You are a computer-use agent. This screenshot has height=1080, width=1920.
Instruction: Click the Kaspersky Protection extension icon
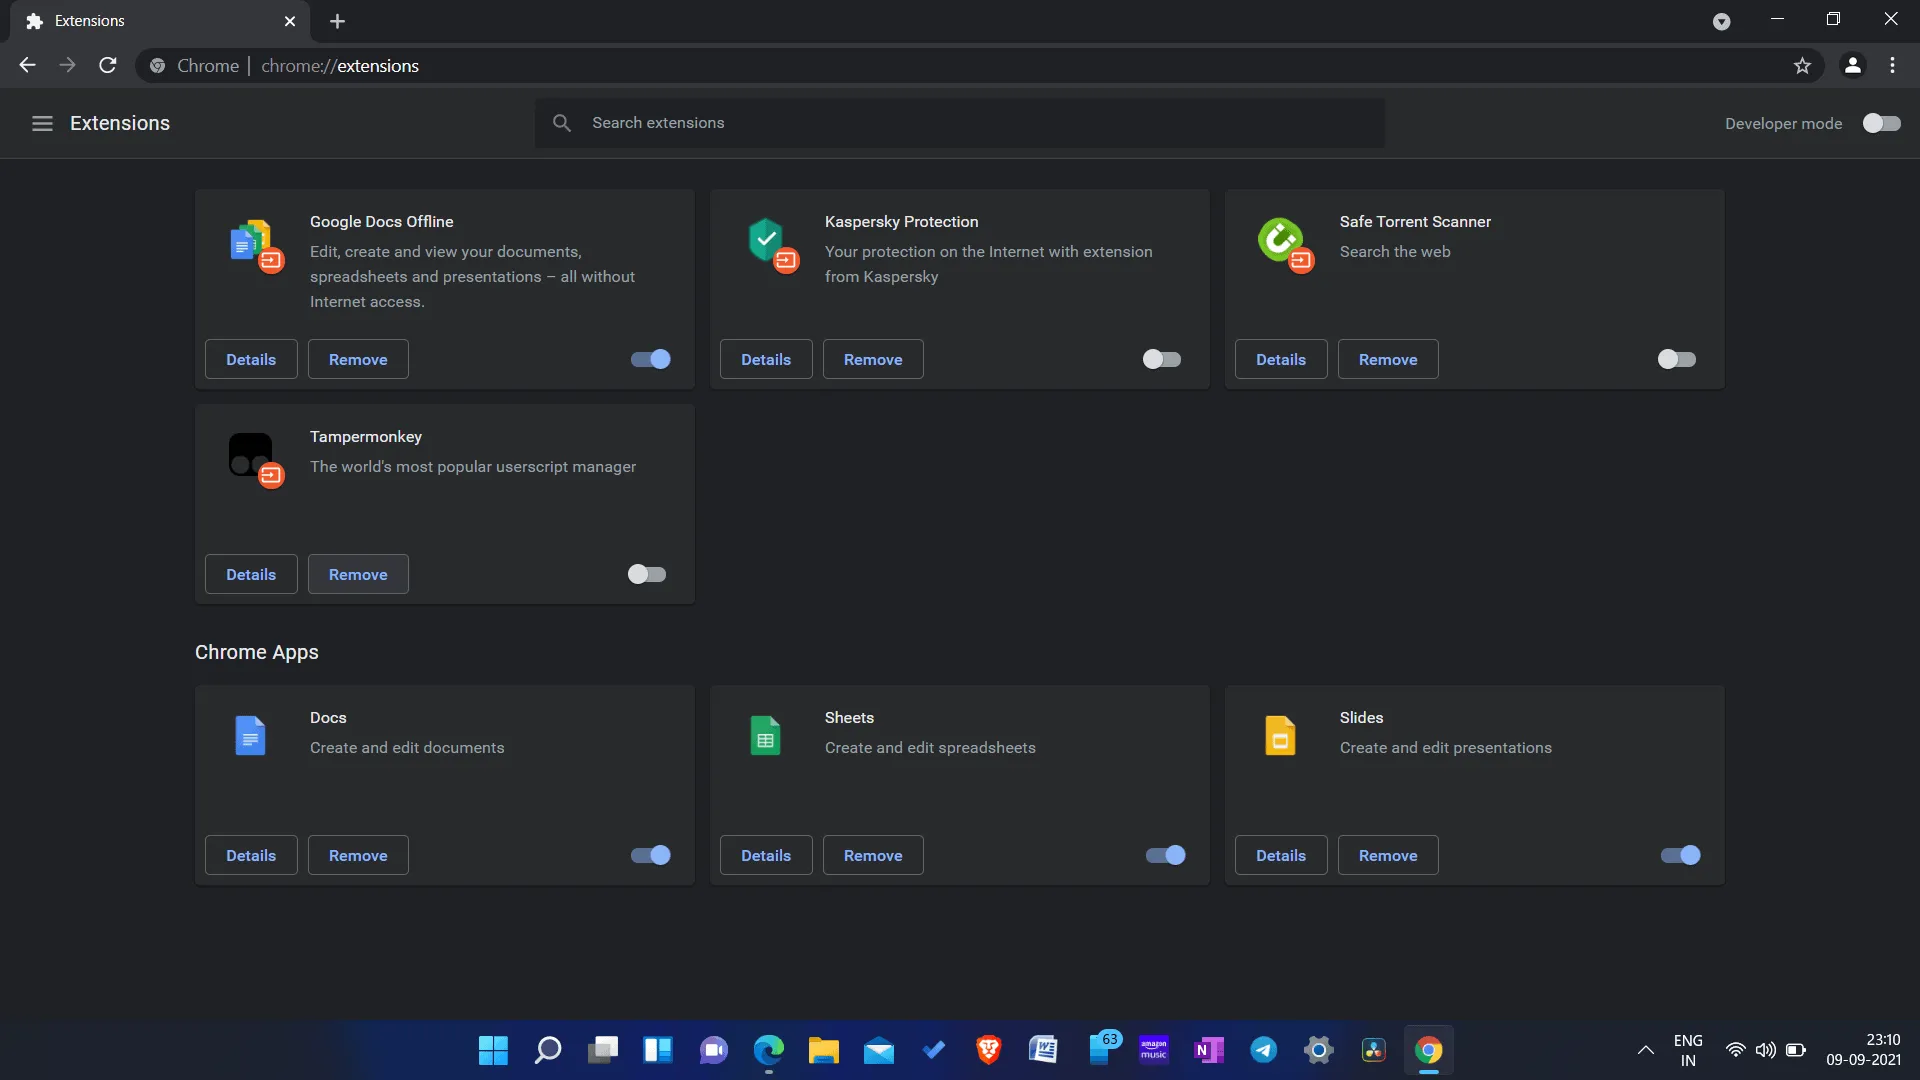tap(765, 243)
